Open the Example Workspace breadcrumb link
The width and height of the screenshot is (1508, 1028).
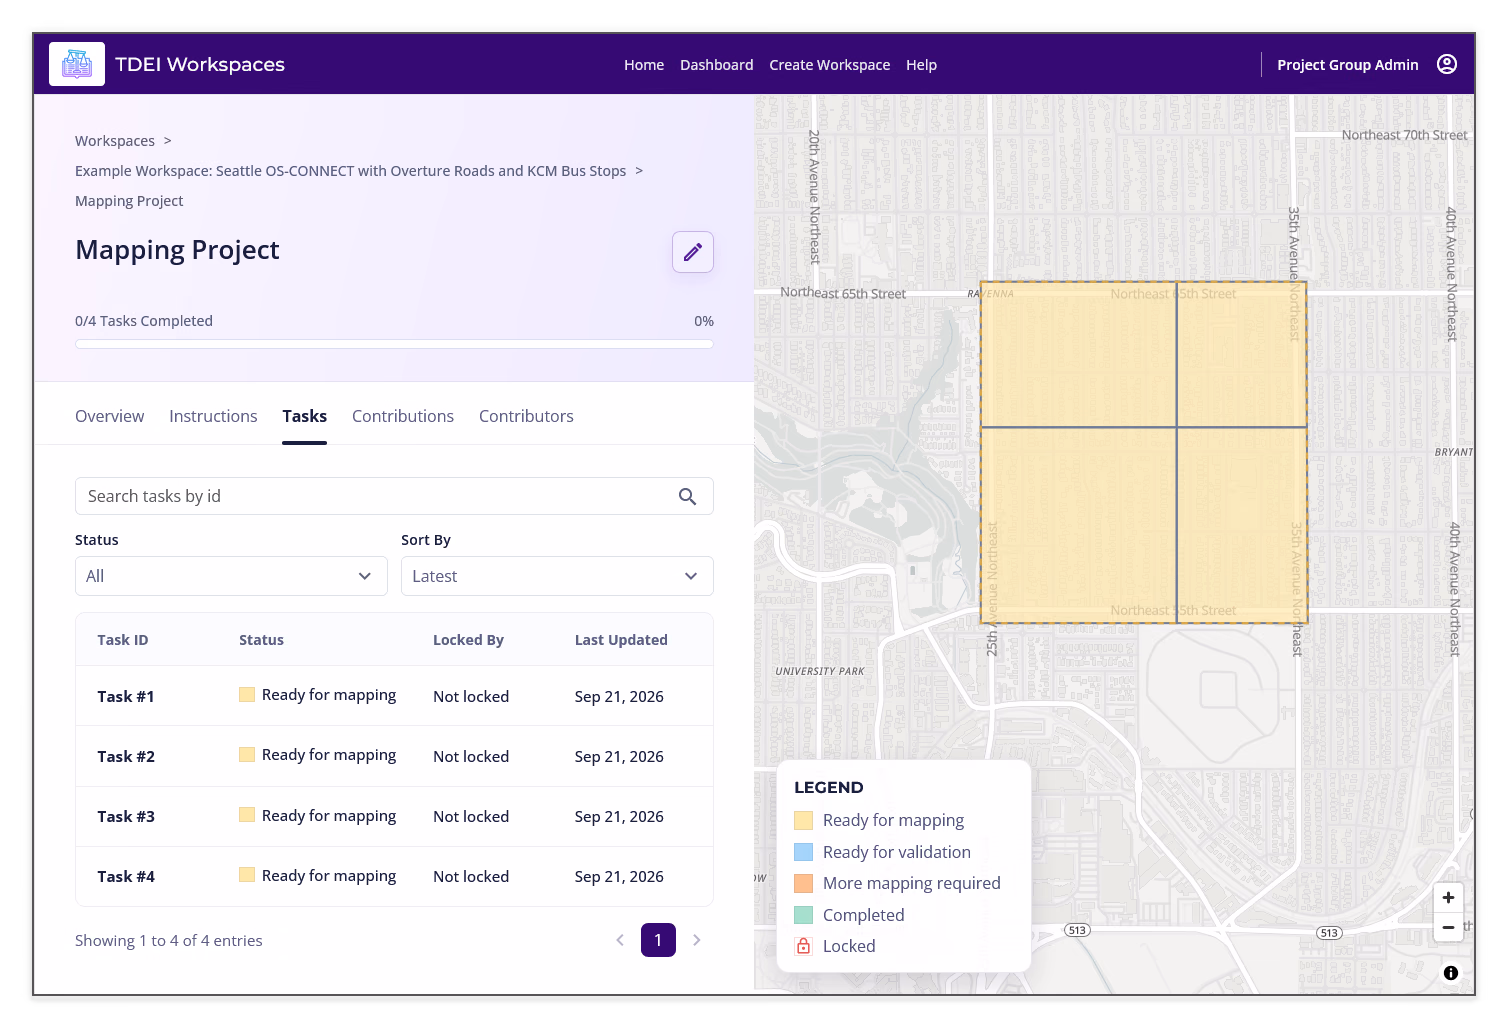point(351,171)
